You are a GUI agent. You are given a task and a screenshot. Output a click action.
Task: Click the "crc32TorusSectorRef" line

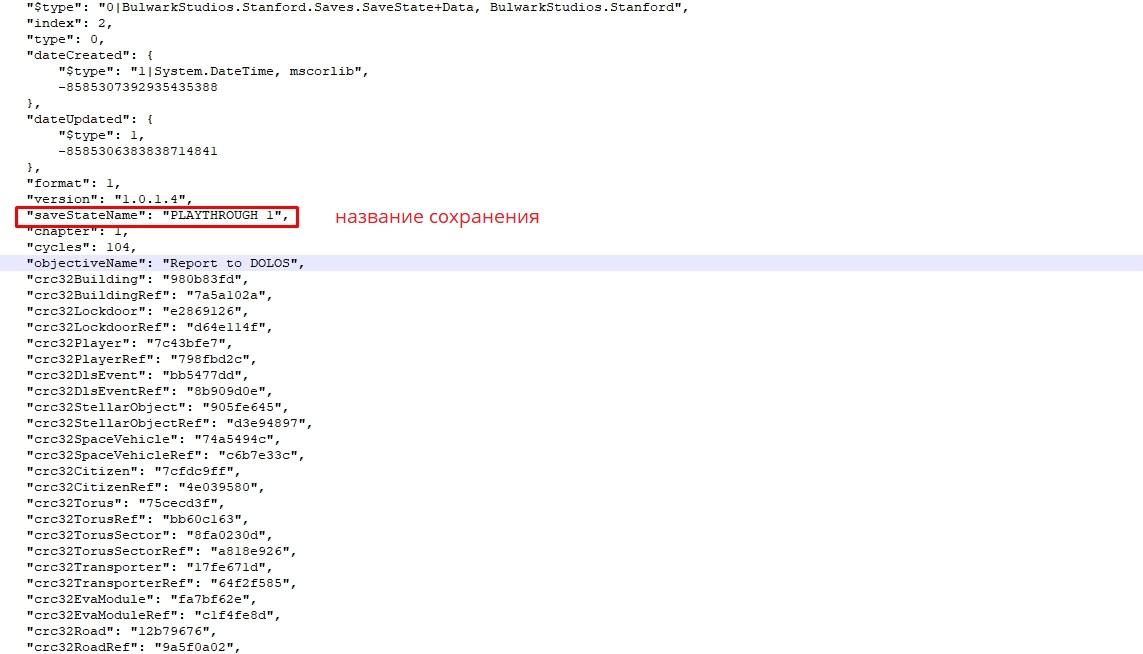[161, 551]
